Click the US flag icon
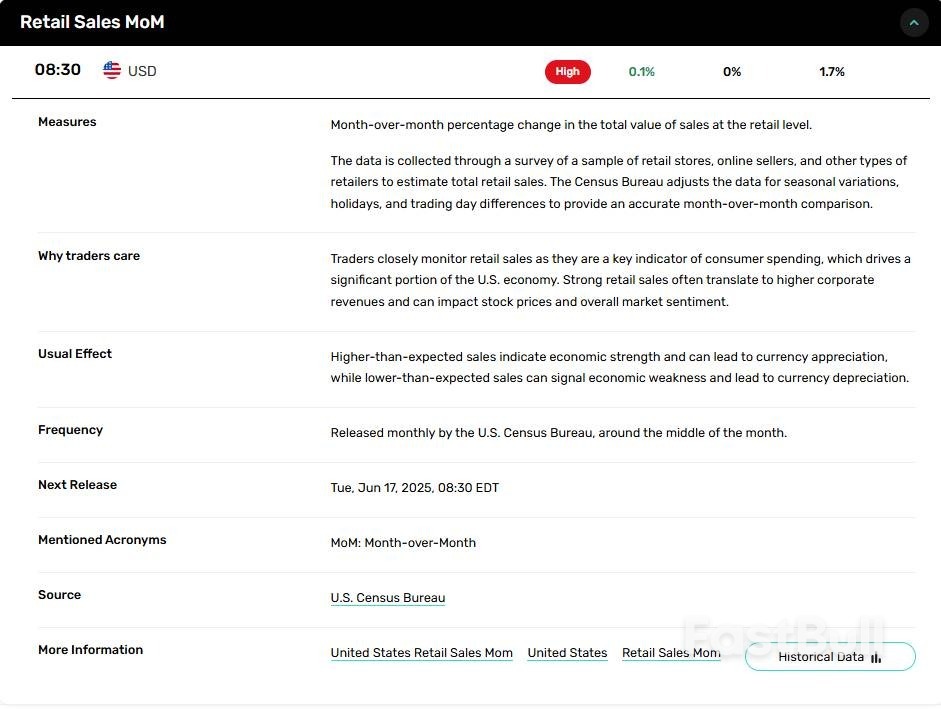This screenshot has height=709, width=941. (x=112, y=71)
